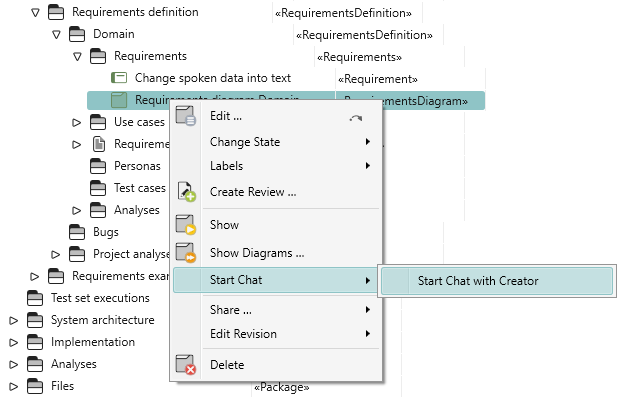Expand the Implementation tree node
628x398 pixels.
point(13,343)
